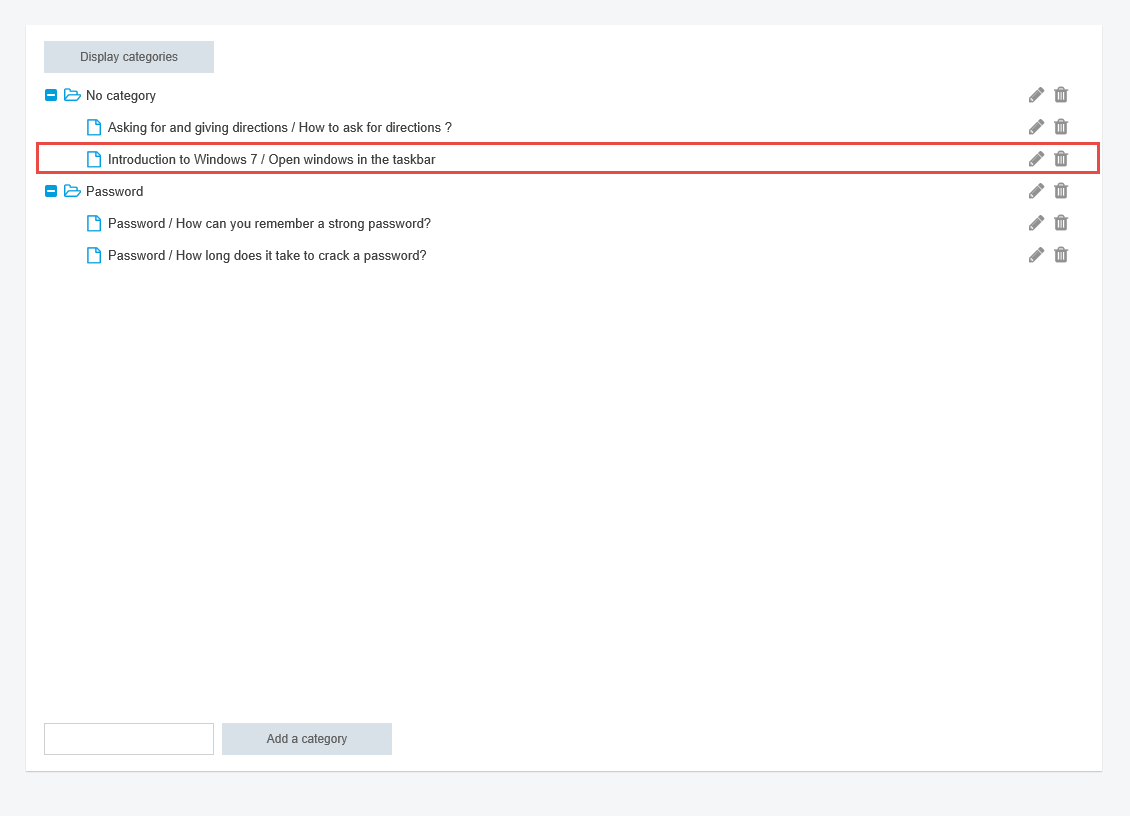Edit the Password category with pencil icon
The width and height of the screenshot is (1130, 816).
pyautogui.click(x=1036, y=191)
